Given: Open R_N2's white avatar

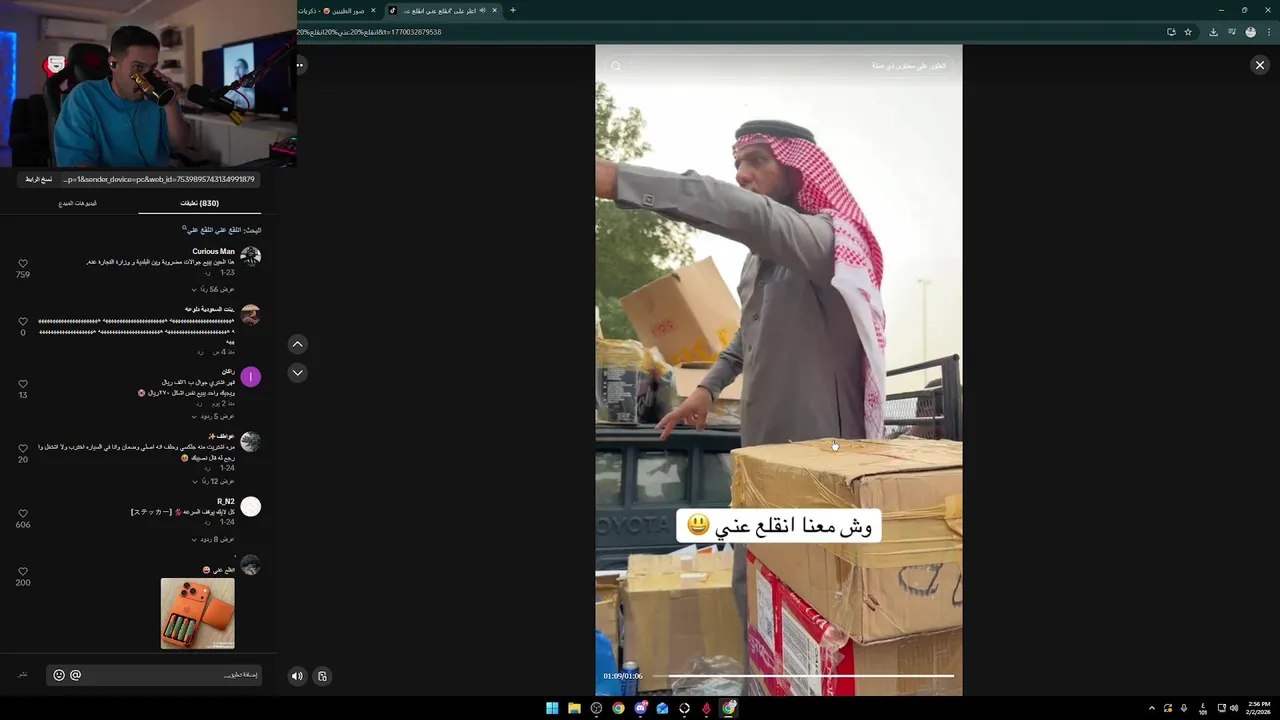Looking at the screenshot, I should [251, 507].
